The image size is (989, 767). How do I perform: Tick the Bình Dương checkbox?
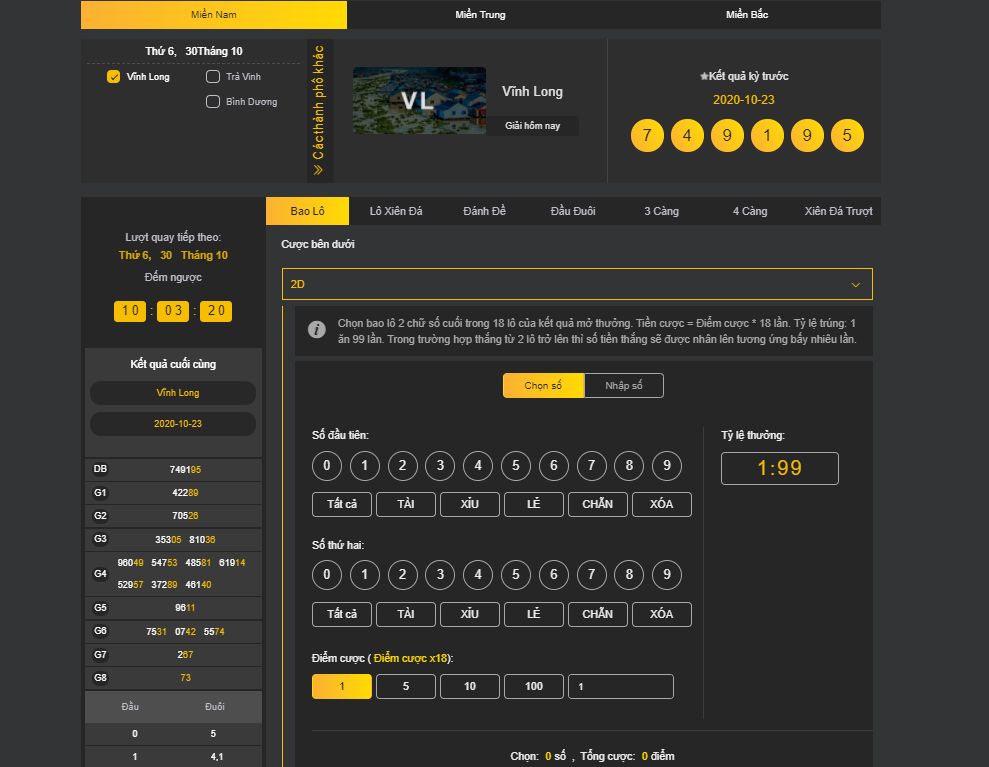click(213, 101)
